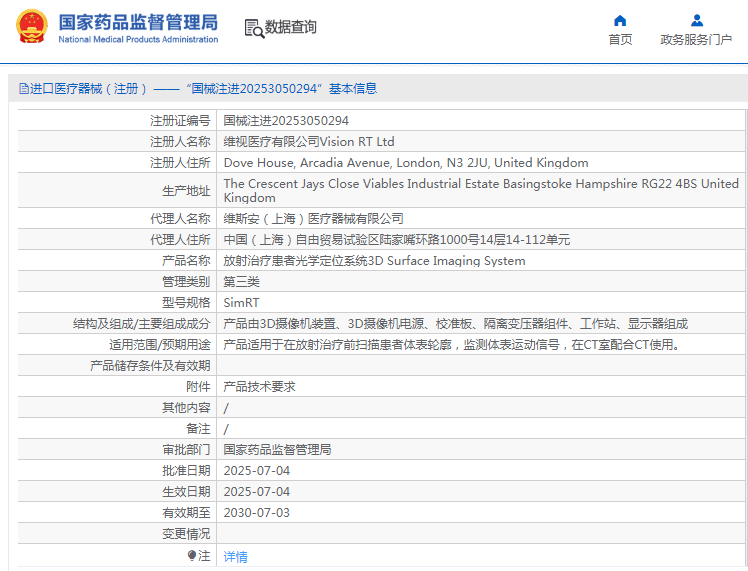Screen dimensions: 748x571
Task: Click the expiry date 2030-07-03
Action: coord(256,512)
